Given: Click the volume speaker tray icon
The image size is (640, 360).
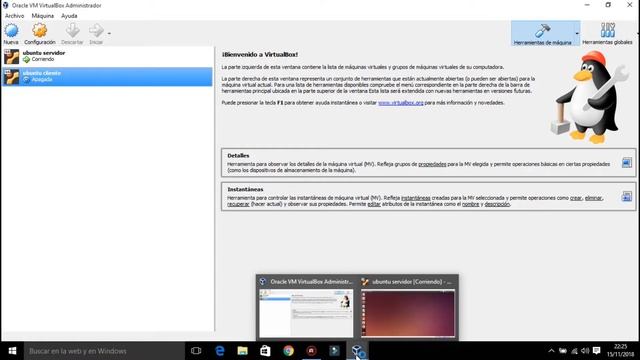Looking at the screenshot, I should 585,351.
